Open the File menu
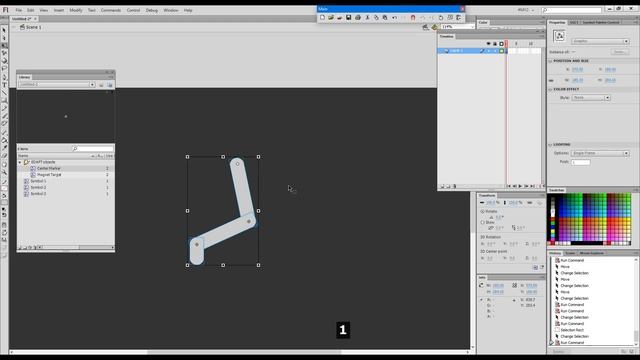Image resolution: width=640 pixels, height=360 pixels. click(x=18, y=10)
